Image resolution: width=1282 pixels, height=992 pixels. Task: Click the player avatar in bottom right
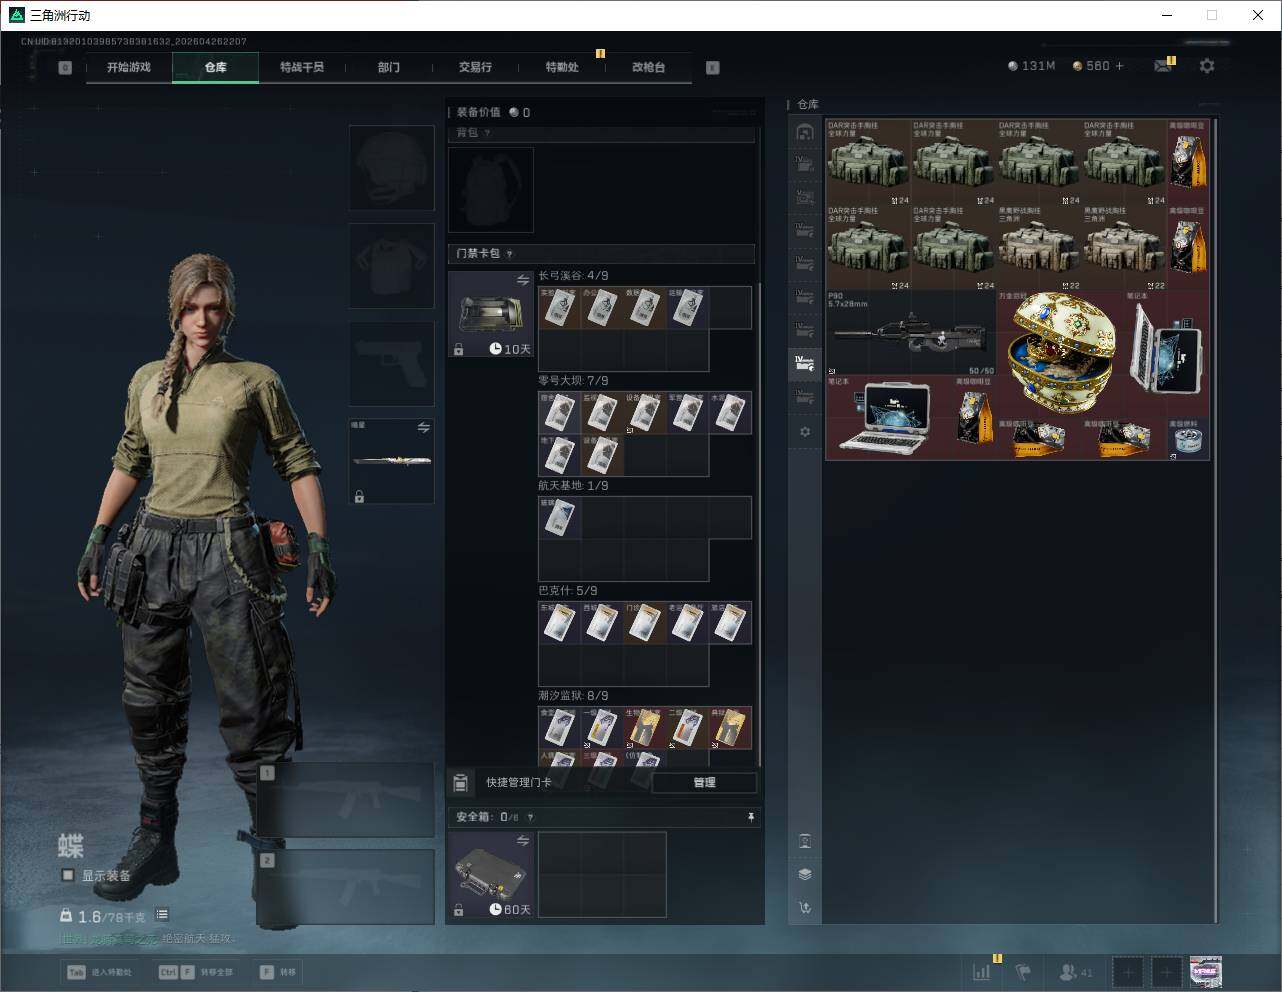coord(1206,971)
